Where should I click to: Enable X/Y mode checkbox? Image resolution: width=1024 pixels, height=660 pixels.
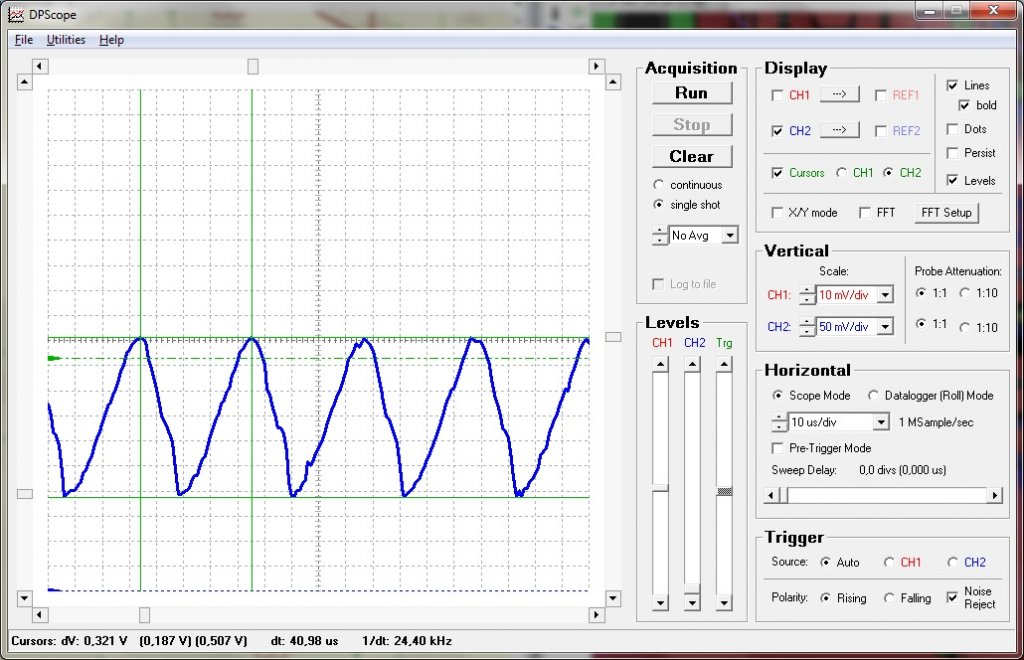pos(777,212)
